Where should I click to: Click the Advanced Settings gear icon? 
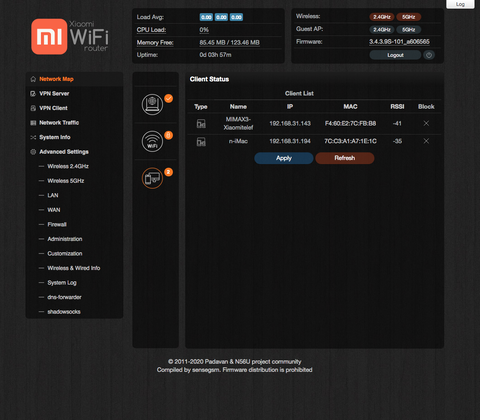pos(33,152)
